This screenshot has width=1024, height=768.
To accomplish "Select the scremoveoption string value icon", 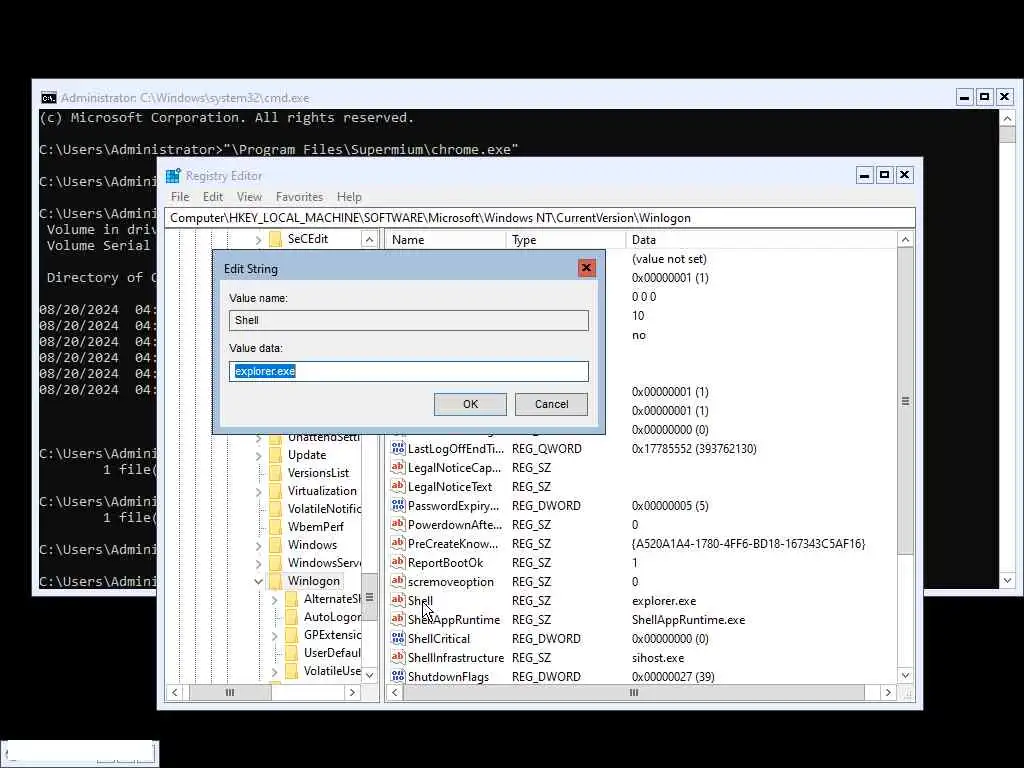I will tap(398, 581).
